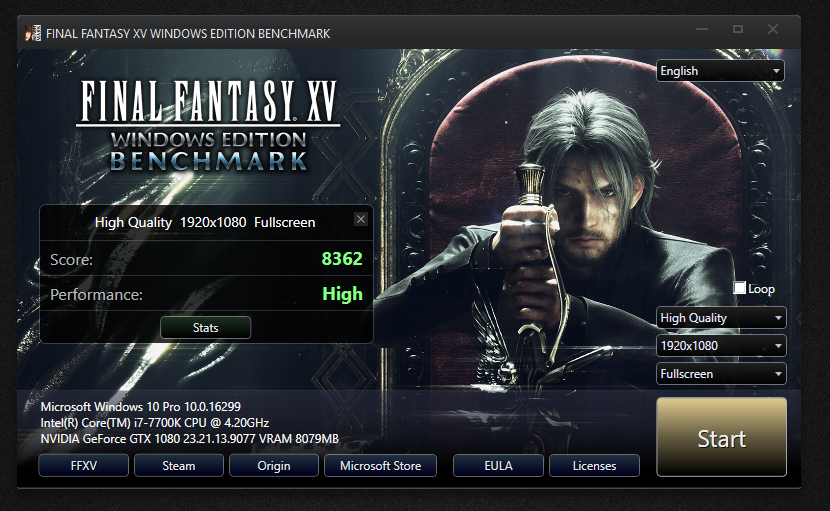This screenshot has width=830, height=511.
Task: Close the benchmark results panel
Action: point(361,219)
